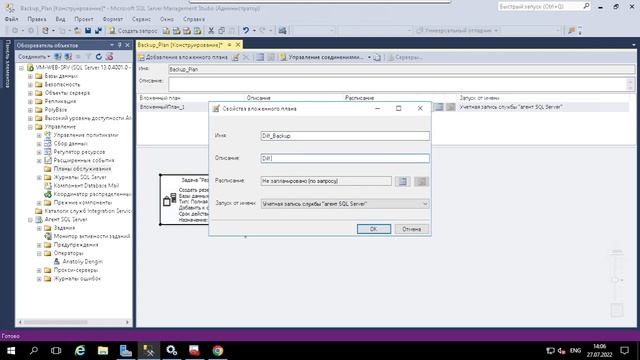
Task: Click the Серверы button in the designer toolbar
Action: tap(404, 58)
